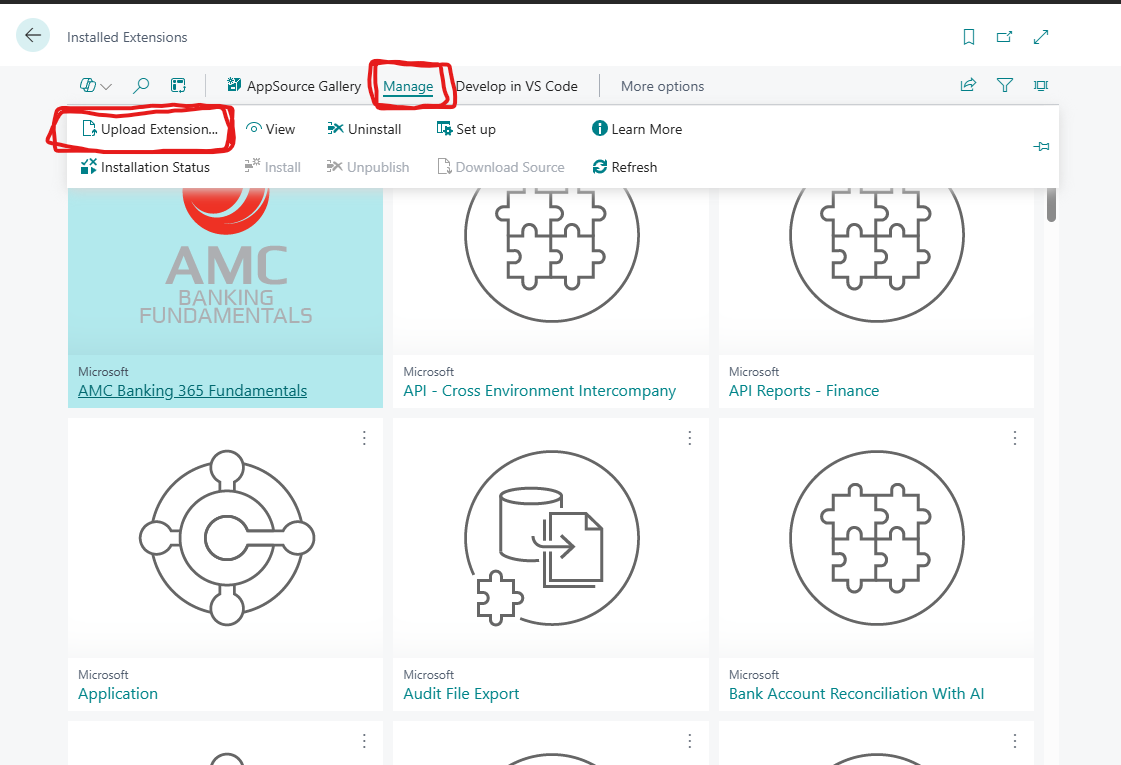The image size is (1121, 765).
Task: Open API Reports - Finance link
Action: pyautogui.click(x=804, y=391)
